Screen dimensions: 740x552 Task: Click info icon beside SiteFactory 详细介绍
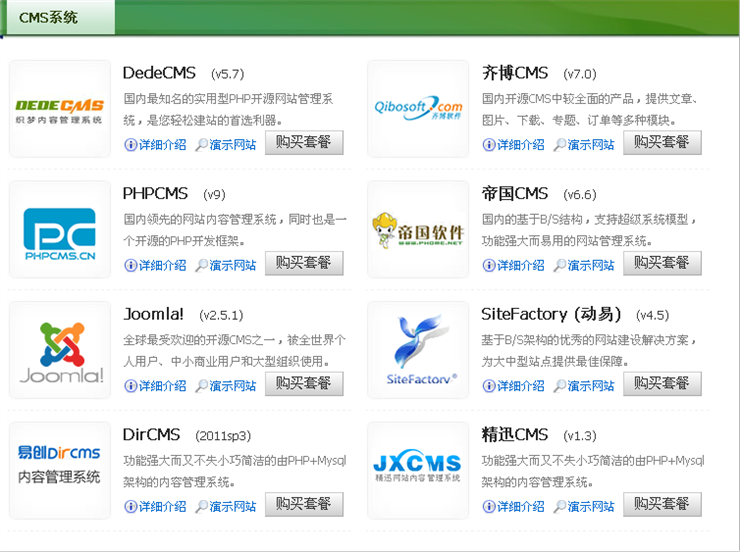488,386
